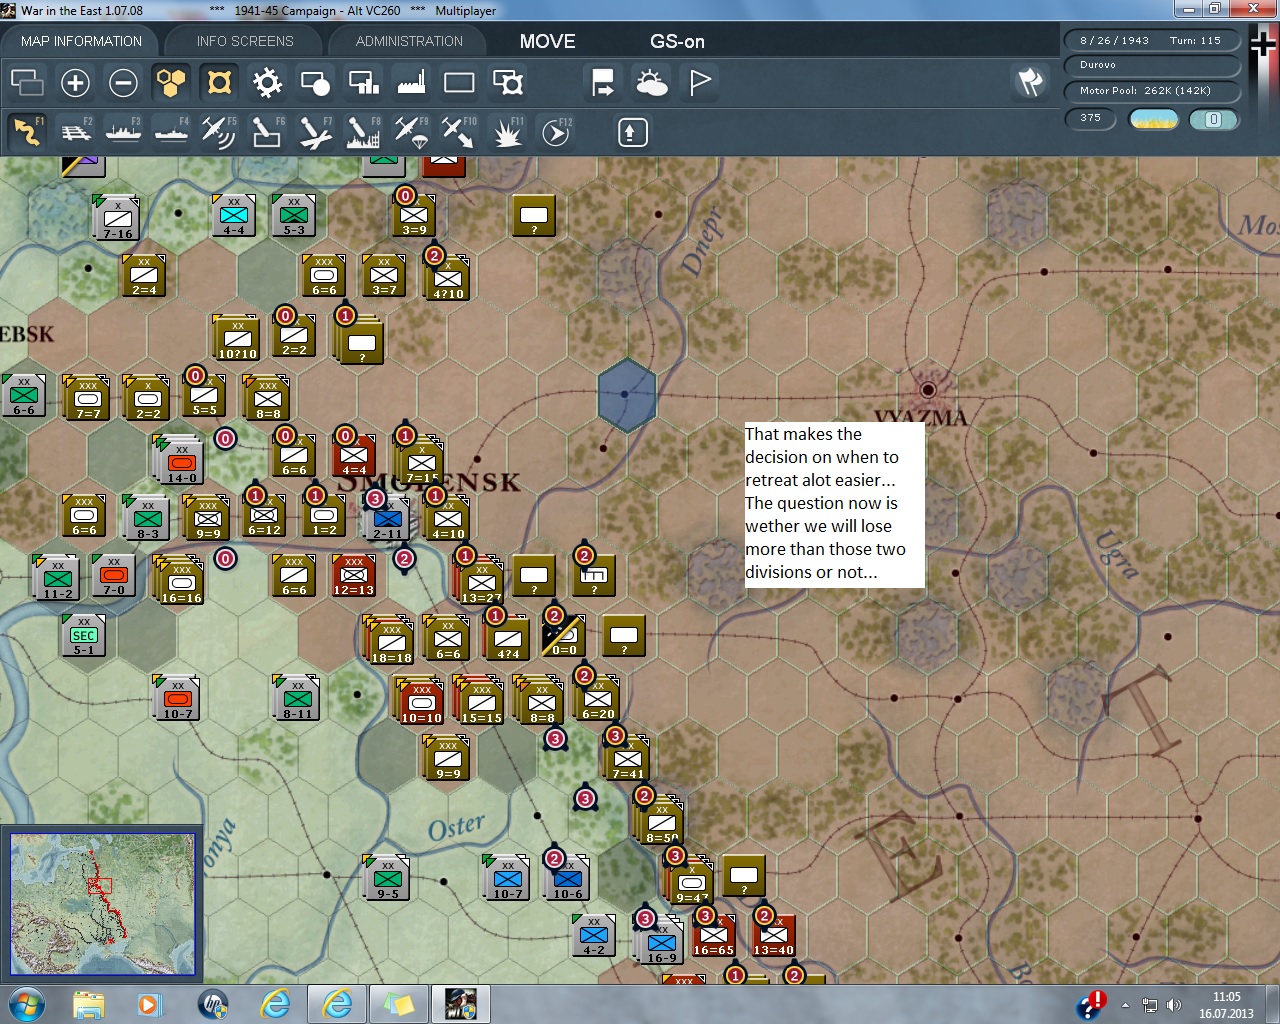The image size is (1280, 1024).
Task: Select the red 12=13 corps unit
Action: coord(353,576)
